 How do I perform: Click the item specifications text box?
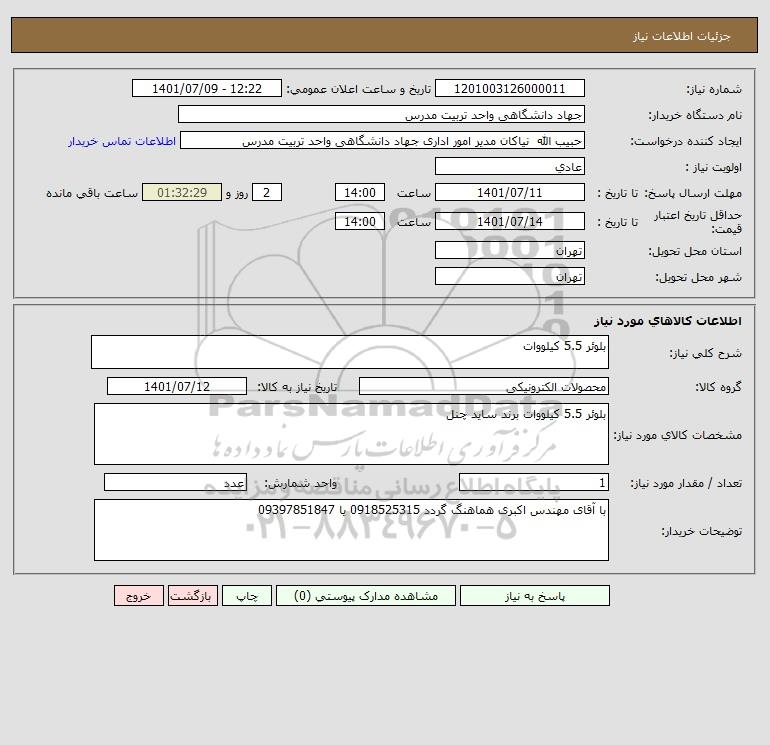351,434
